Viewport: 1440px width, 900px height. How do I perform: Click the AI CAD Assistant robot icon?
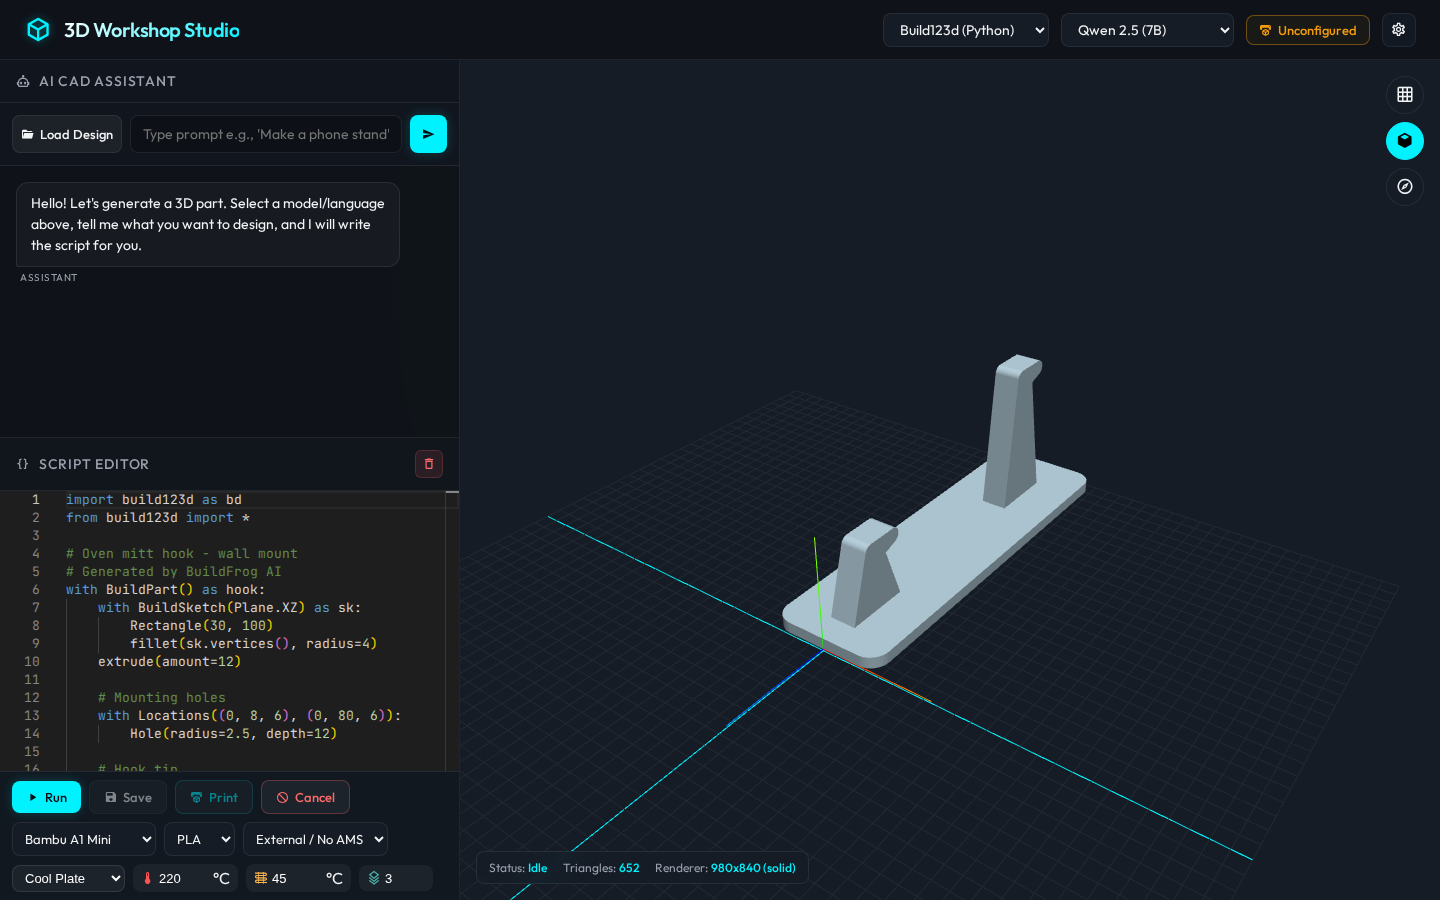click(x=23, y=81)
